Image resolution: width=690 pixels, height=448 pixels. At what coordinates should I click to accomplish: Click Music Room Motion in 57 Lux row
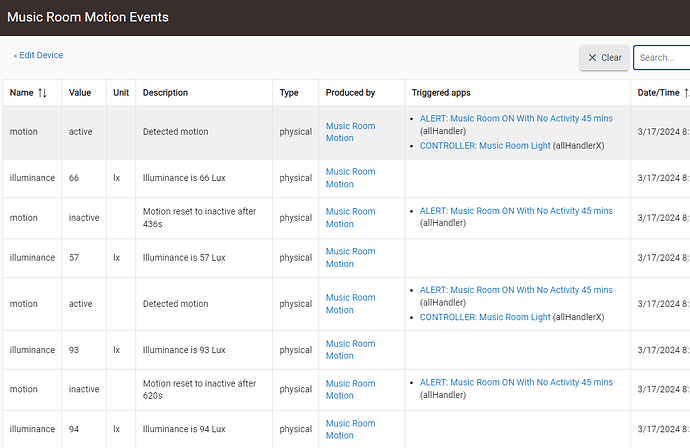pyautogui.click(x=350, y=258)
